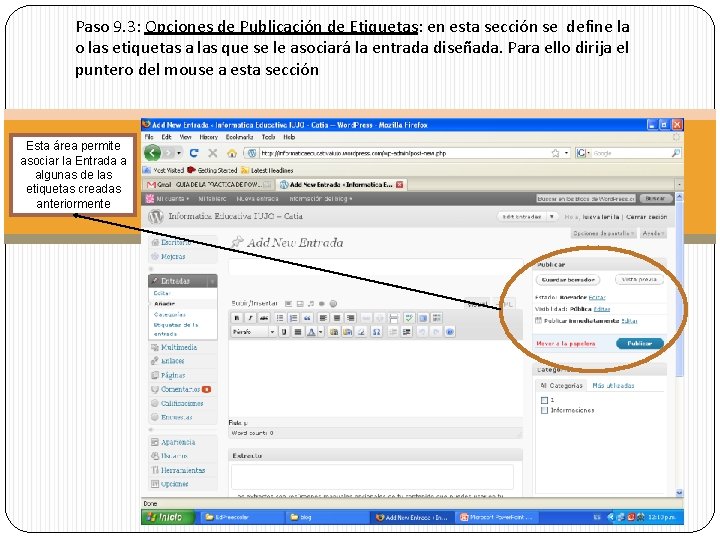The image size is (720, 540).
Task: Expand Opciones de pantalla panel
Action: point(603,233)
